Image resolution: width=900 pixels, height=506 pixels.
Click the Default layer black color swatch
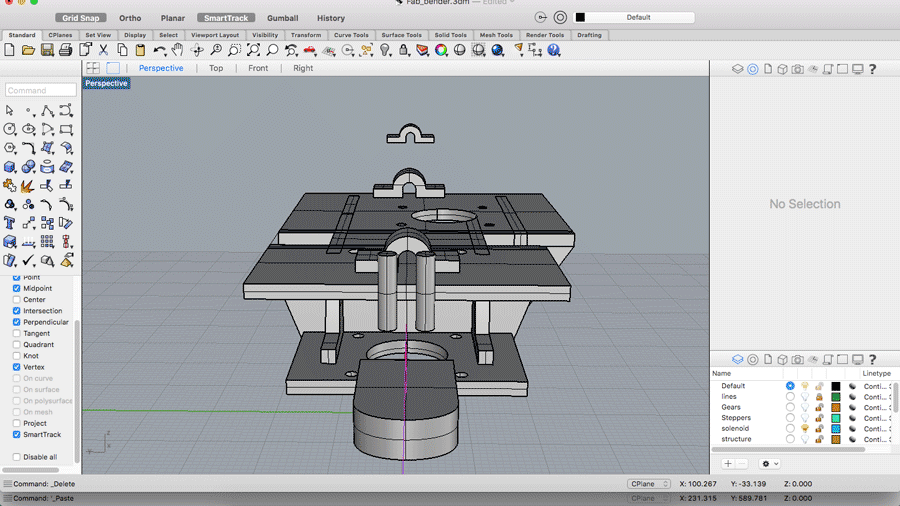tap(836, 386)
